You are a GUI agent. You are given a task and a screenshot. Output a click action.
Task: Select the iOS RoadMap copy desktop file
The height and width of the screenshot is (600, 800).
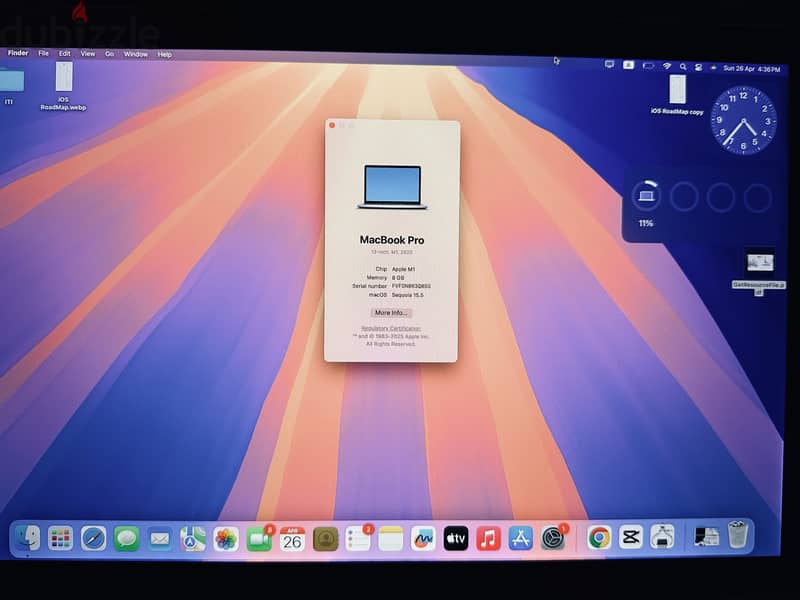(677, 94)
